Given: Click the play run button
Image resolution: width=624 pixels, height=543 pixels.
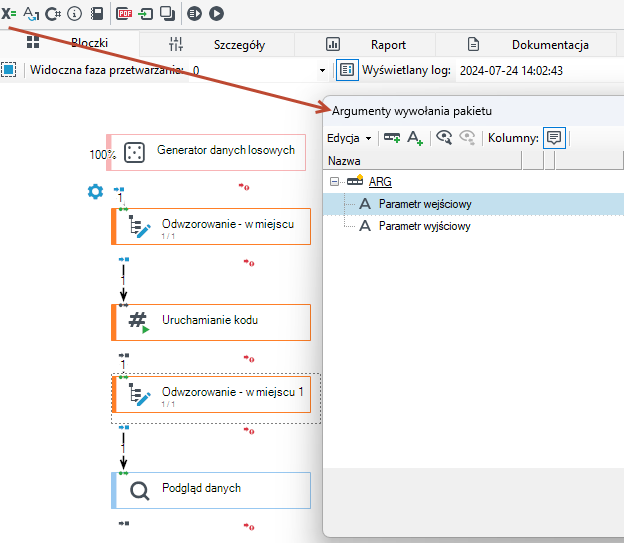Looking at the screenshot, I should 216,14.
